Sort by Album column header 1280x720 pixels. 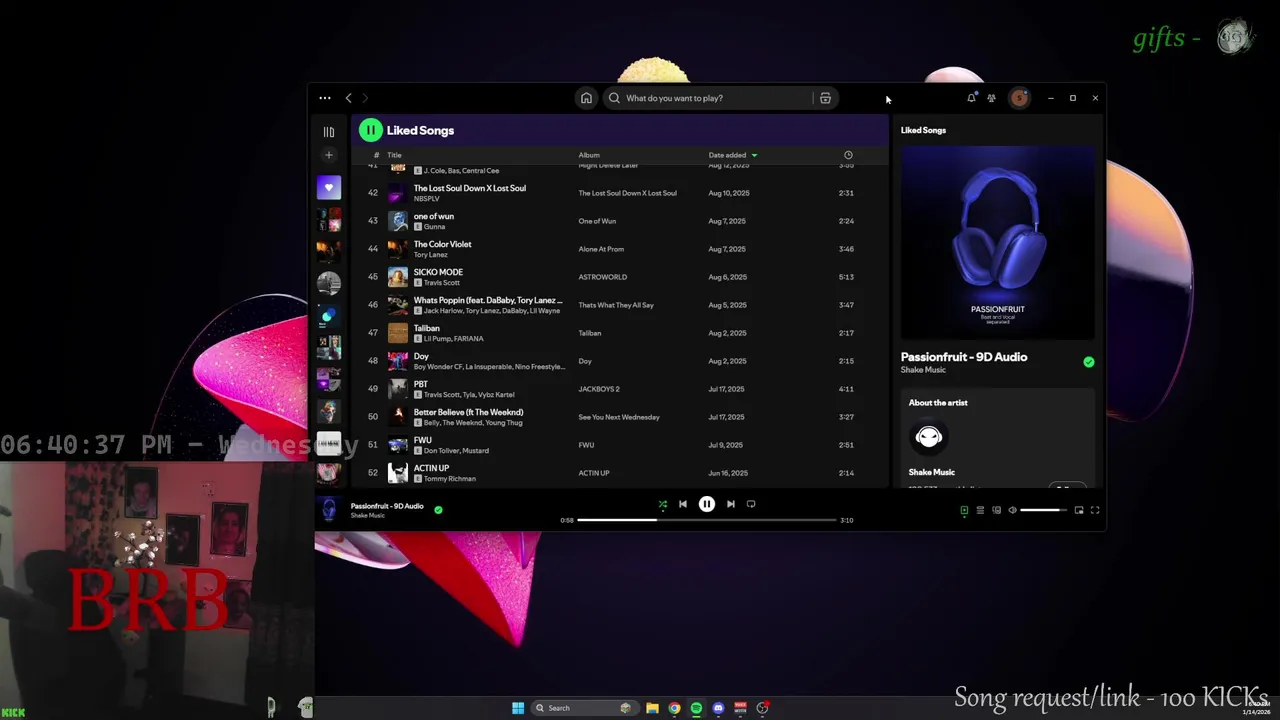[589, 155]
